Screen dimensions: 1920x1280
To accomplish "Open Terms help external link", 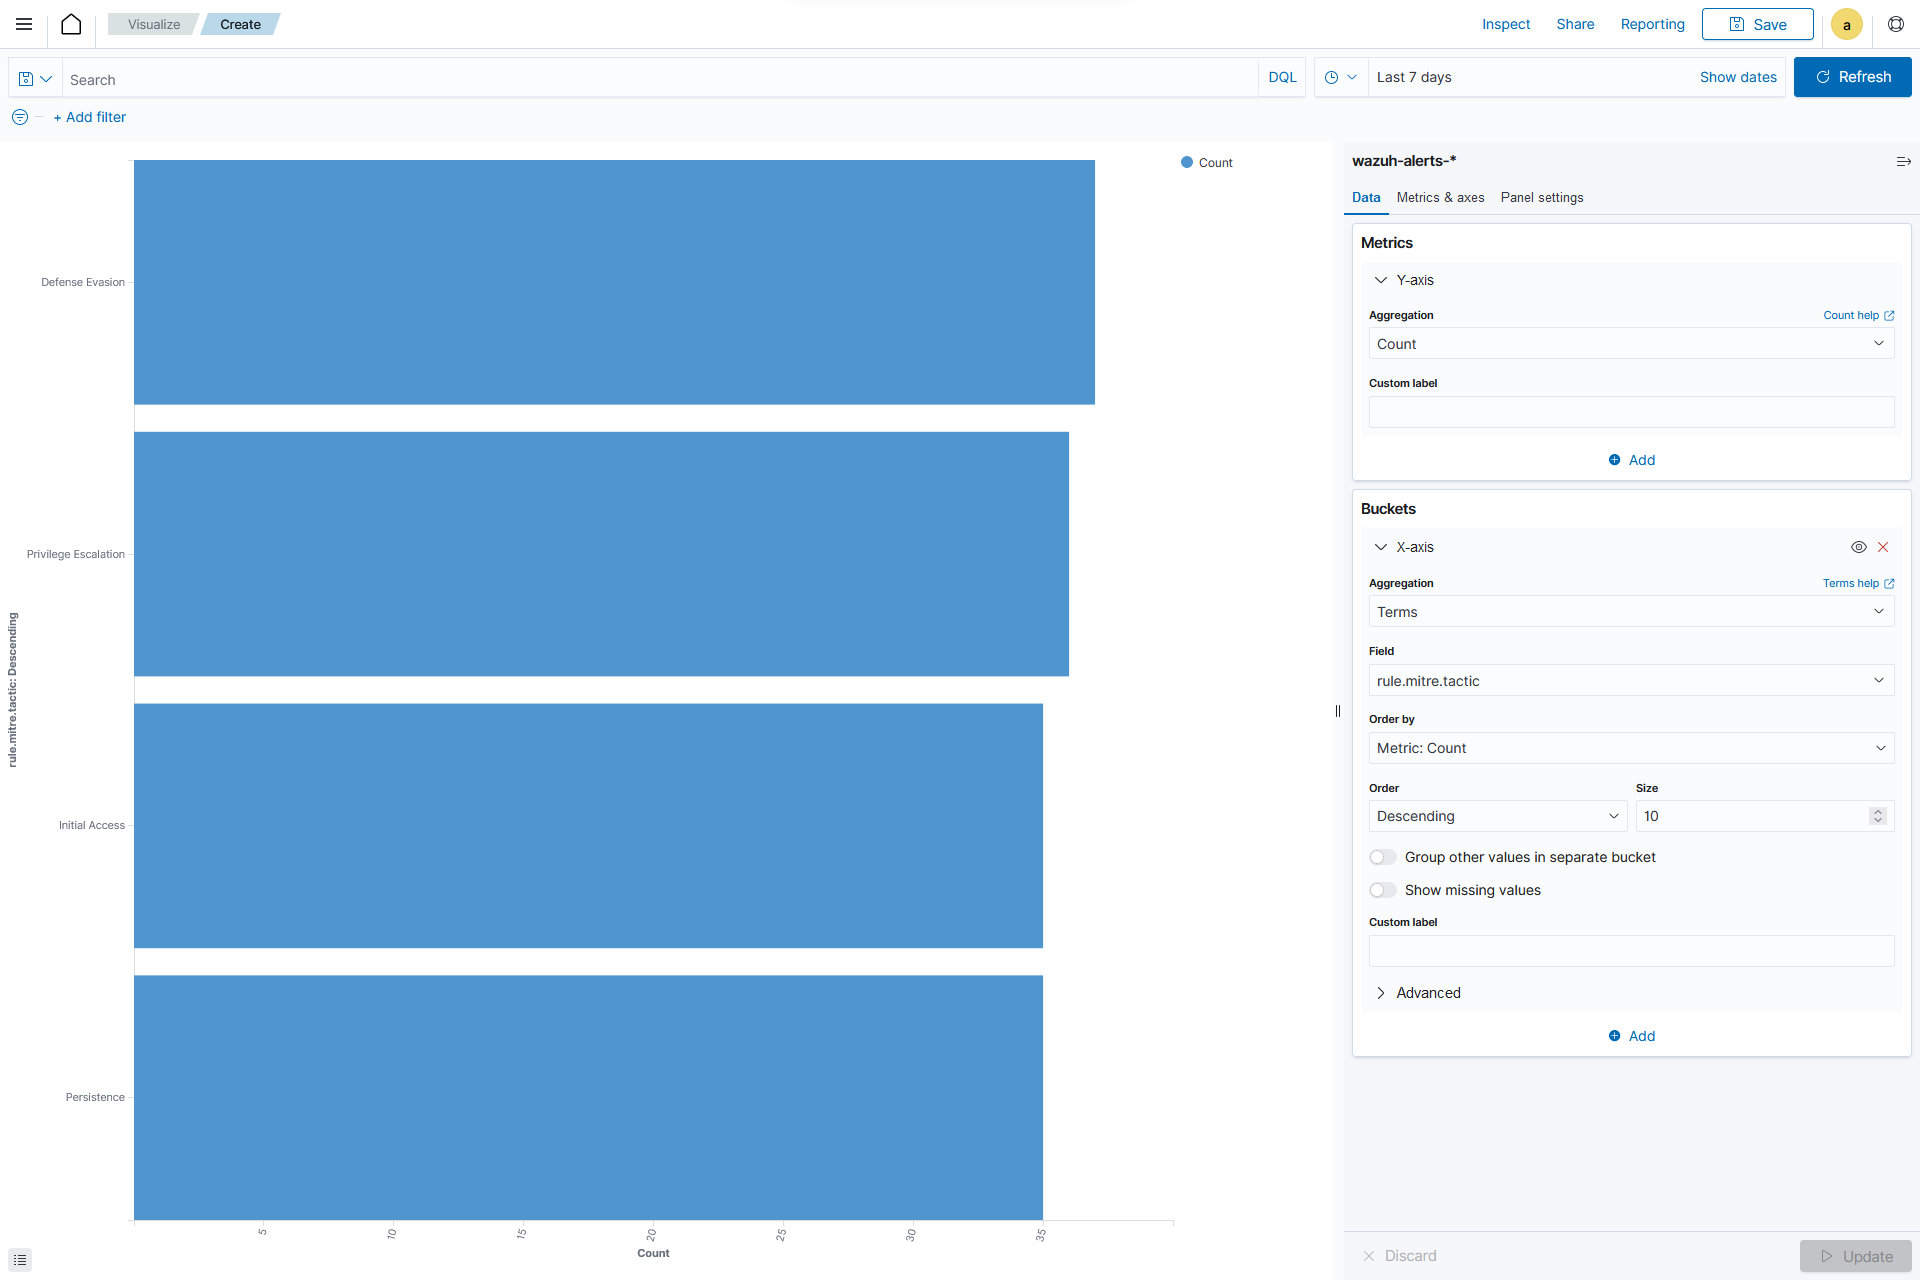I will point(1858,583).
